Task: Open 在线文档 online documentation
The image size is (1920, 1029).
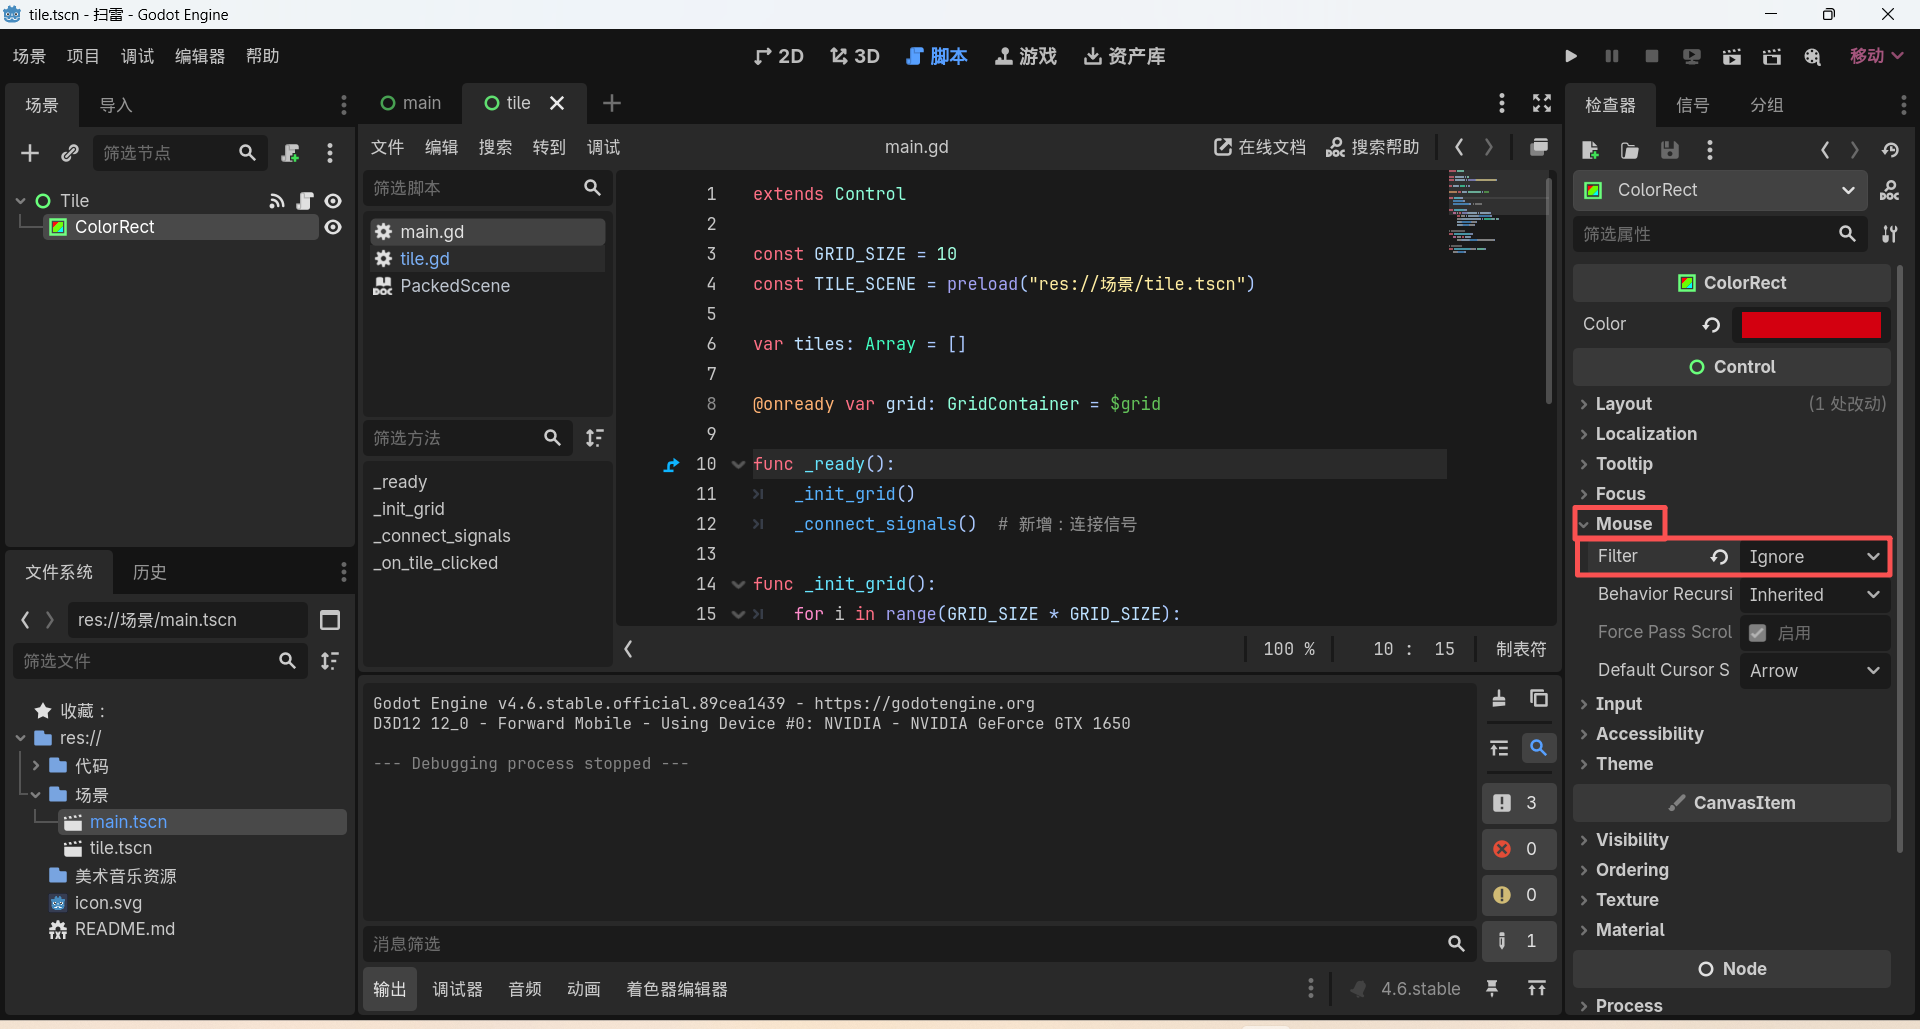Action: click(1260, 147)
